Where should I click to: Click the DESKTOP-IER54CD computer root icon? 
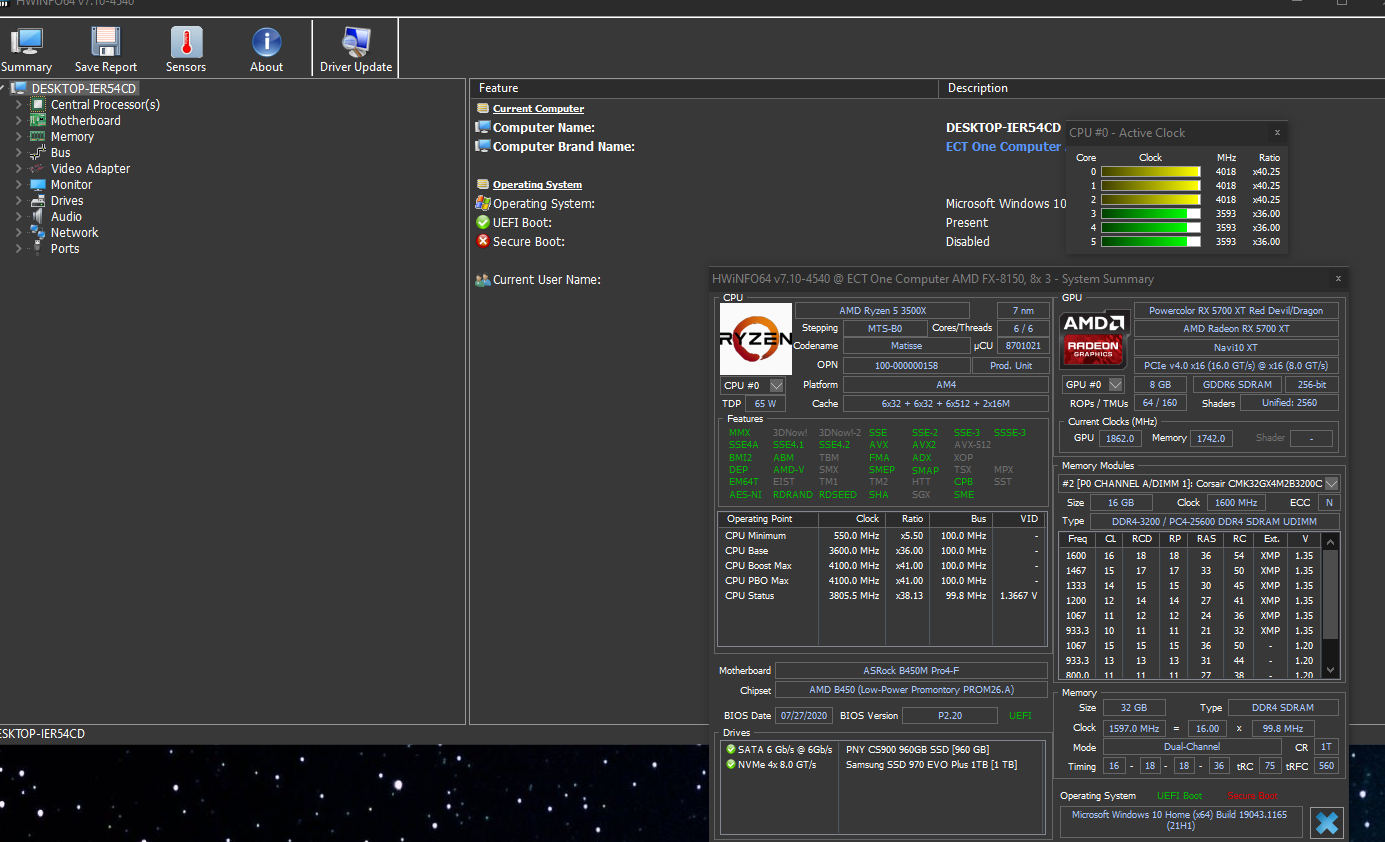pos(19,88)
